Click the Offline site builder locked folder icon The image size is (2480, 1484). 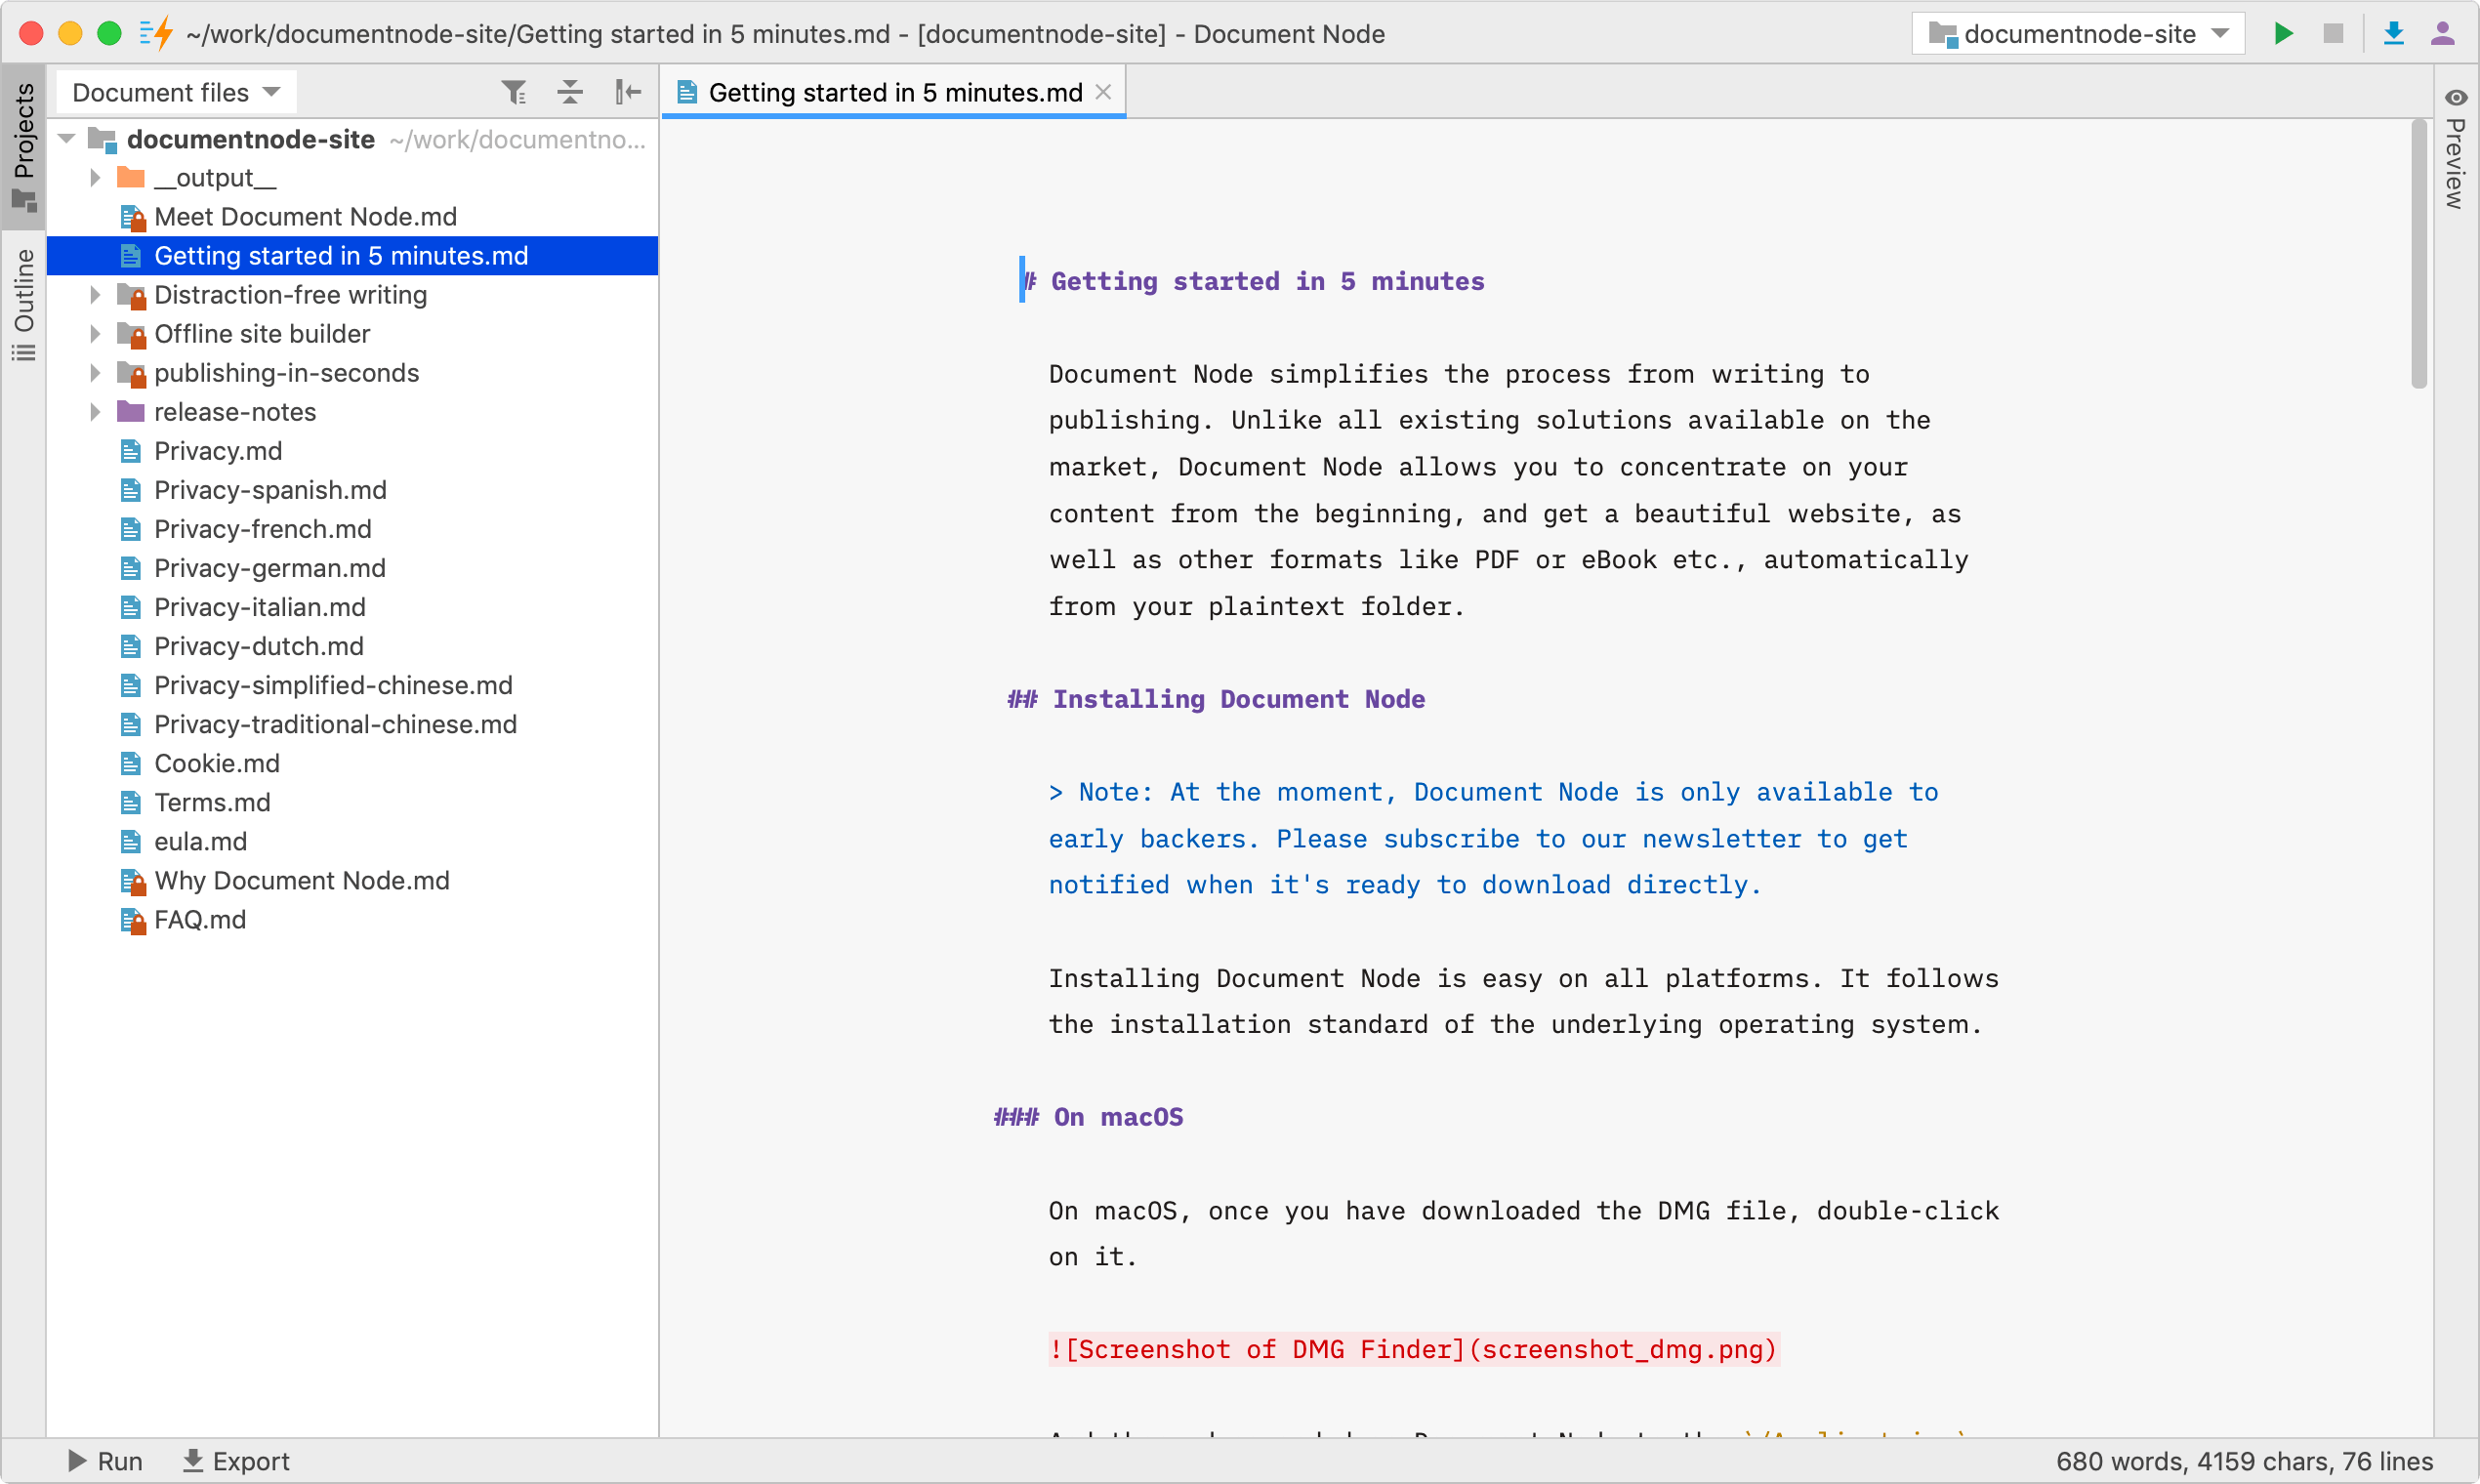pos(132,334)
